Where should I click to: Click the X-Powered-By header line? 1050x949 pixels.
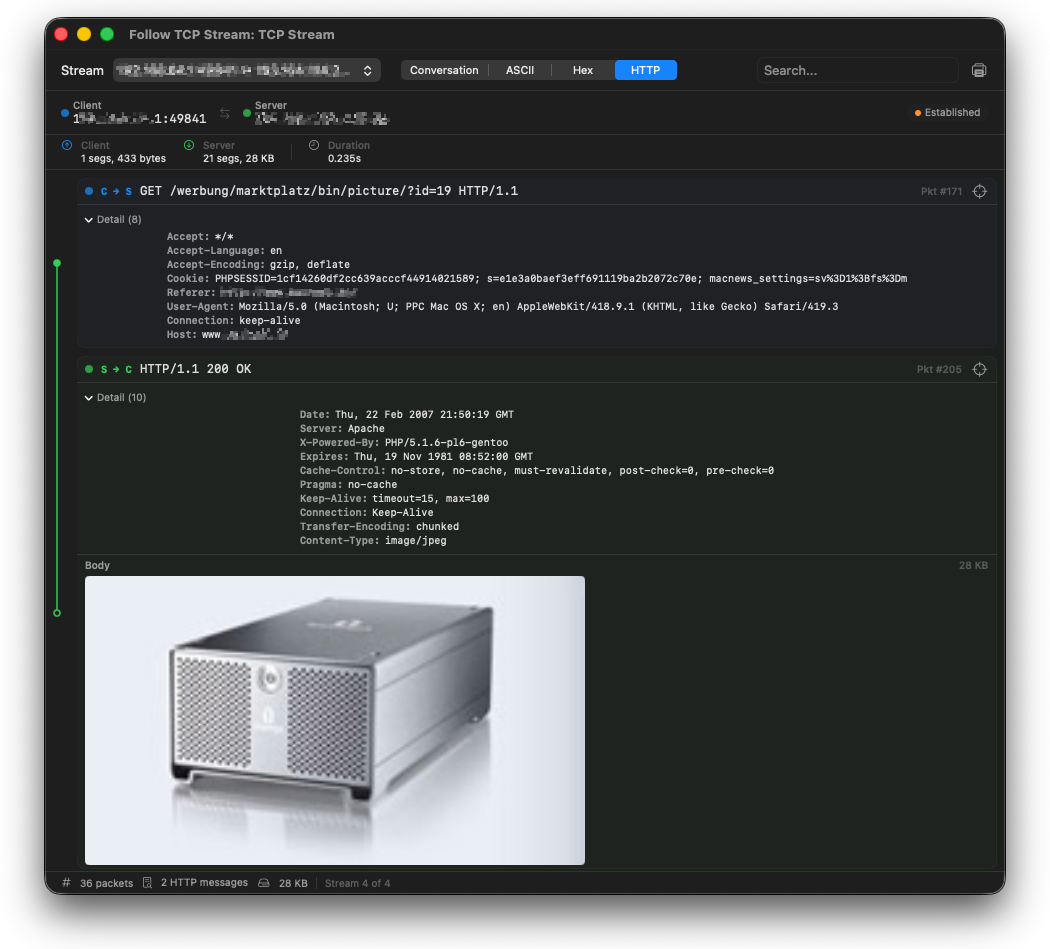[x=404, y=443]
